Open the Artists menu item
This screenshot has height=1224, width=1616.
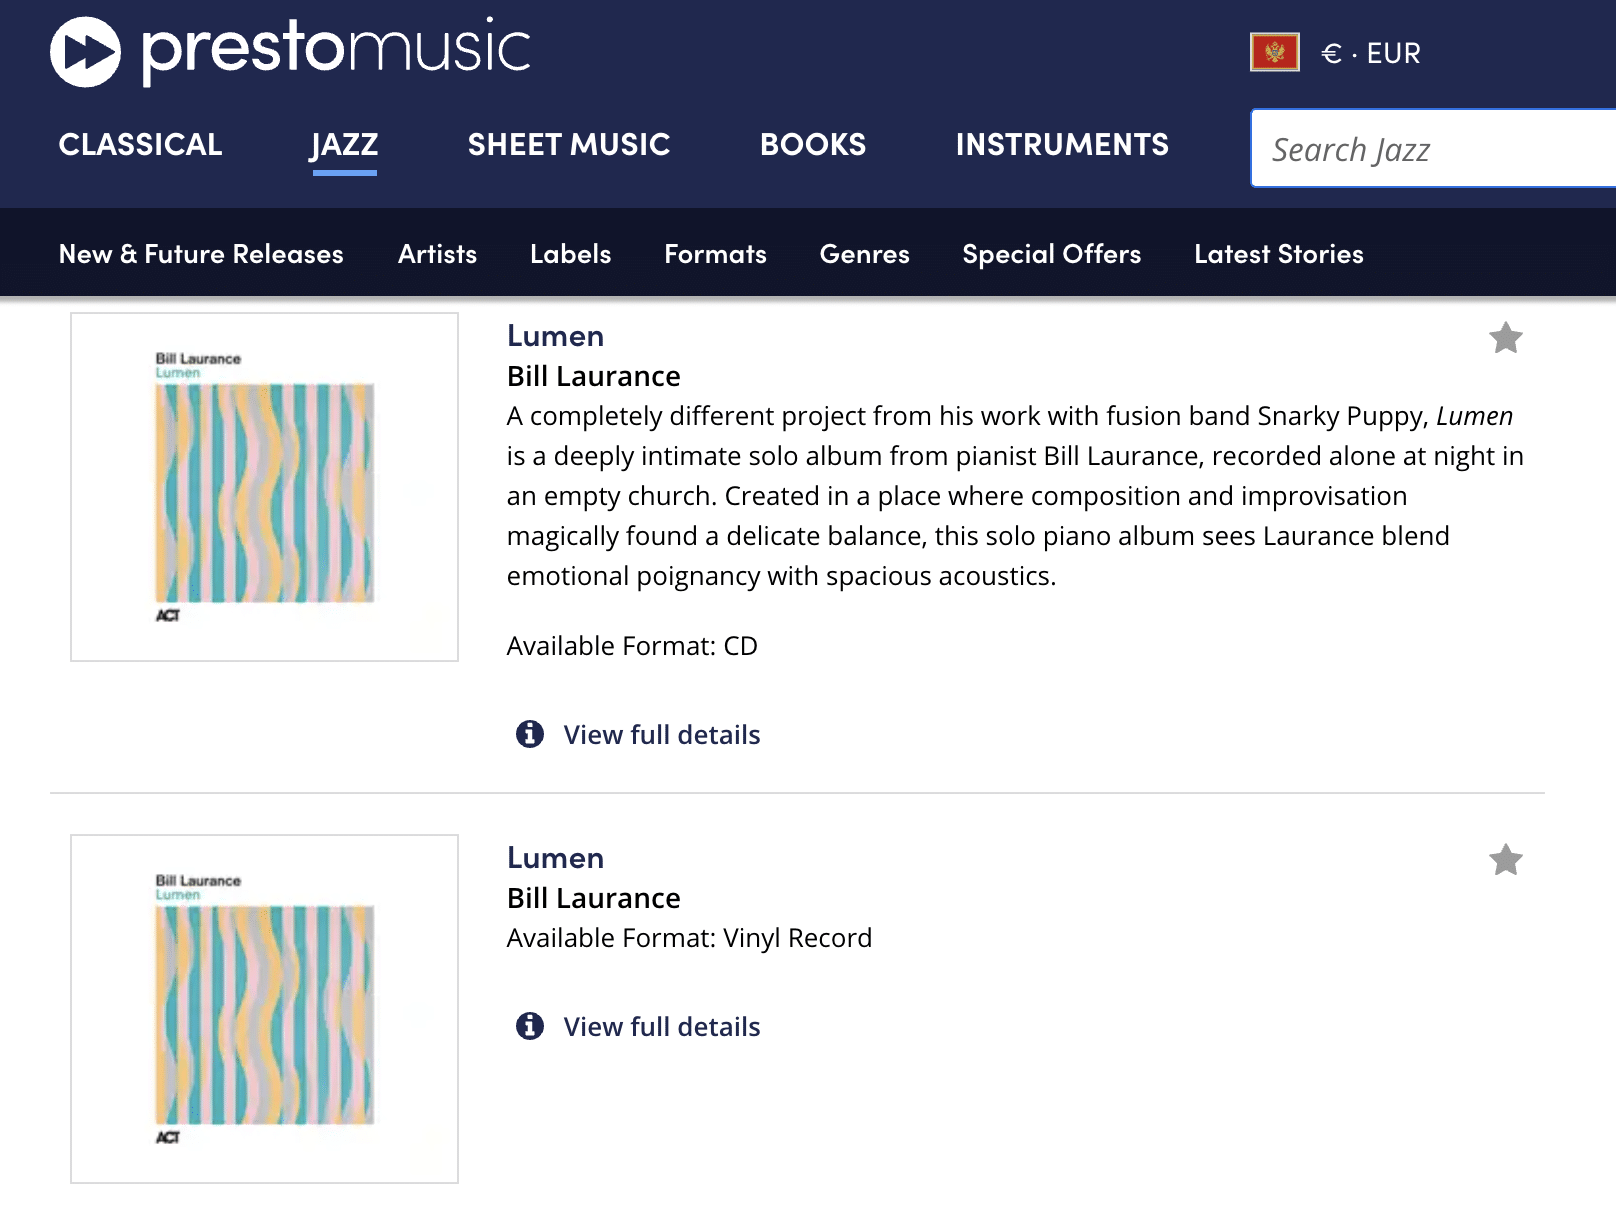pyautogui.click(x=437, y=254)
